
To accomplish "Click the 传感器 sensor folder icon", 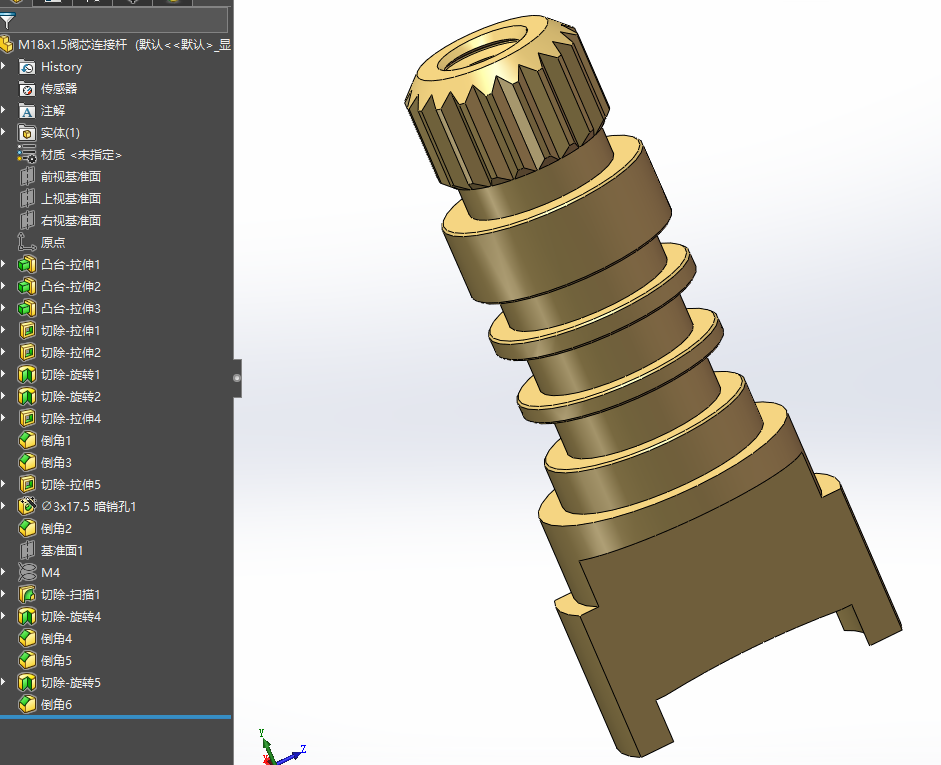I will (x=27, y=89).
